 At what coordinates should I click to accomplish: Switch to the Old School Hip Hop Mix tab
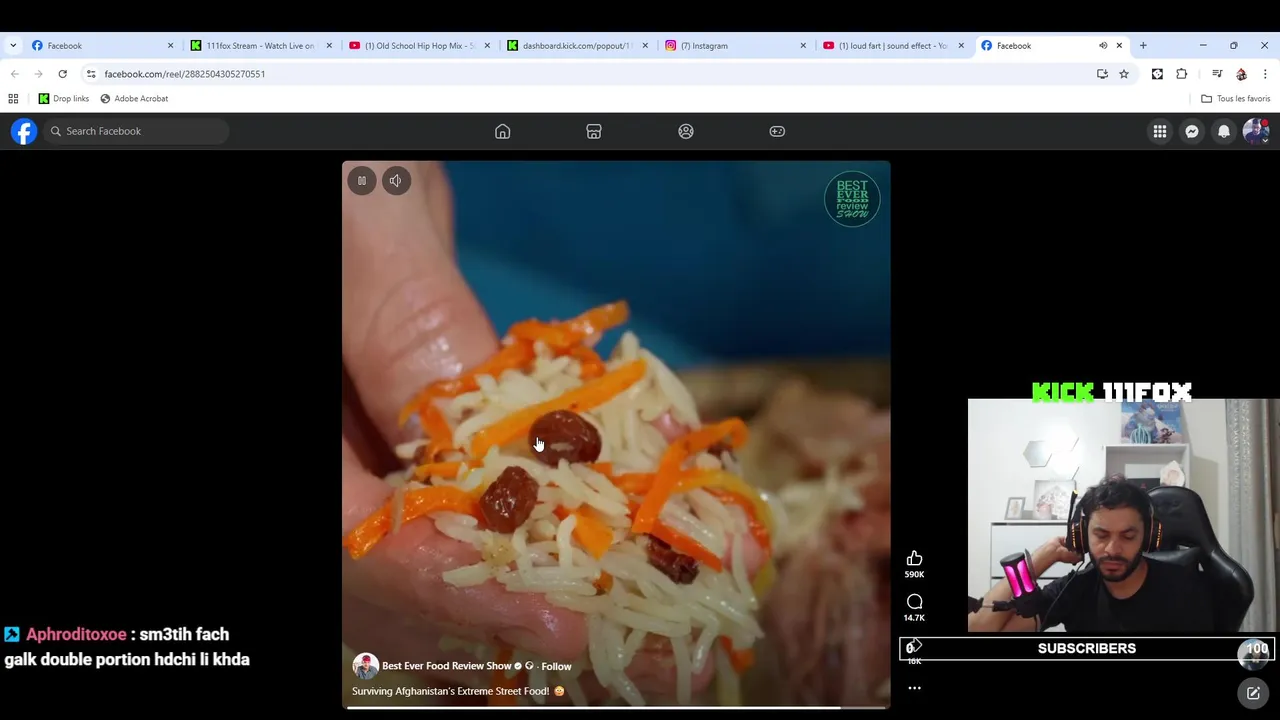coord(420,45)
